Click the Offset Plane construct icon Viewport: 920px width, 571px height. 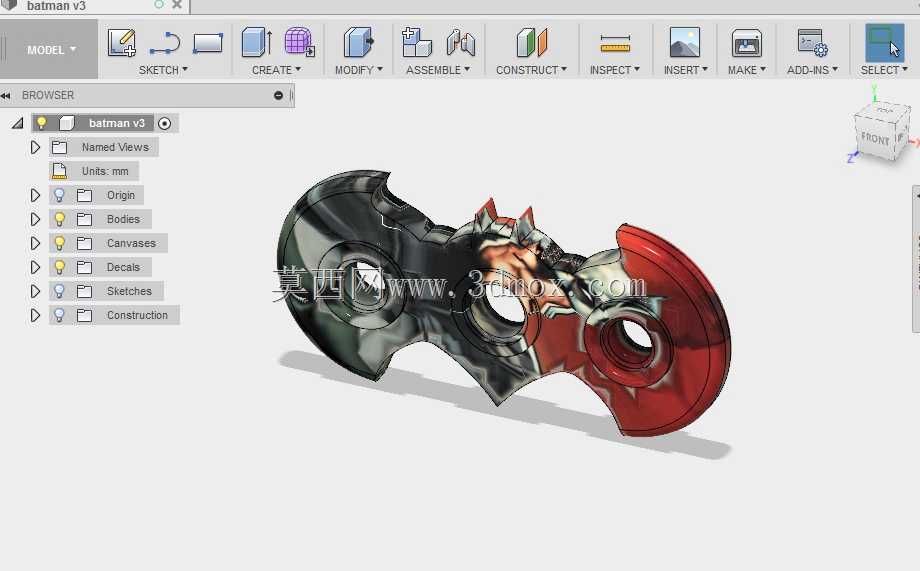coord(532,42)
